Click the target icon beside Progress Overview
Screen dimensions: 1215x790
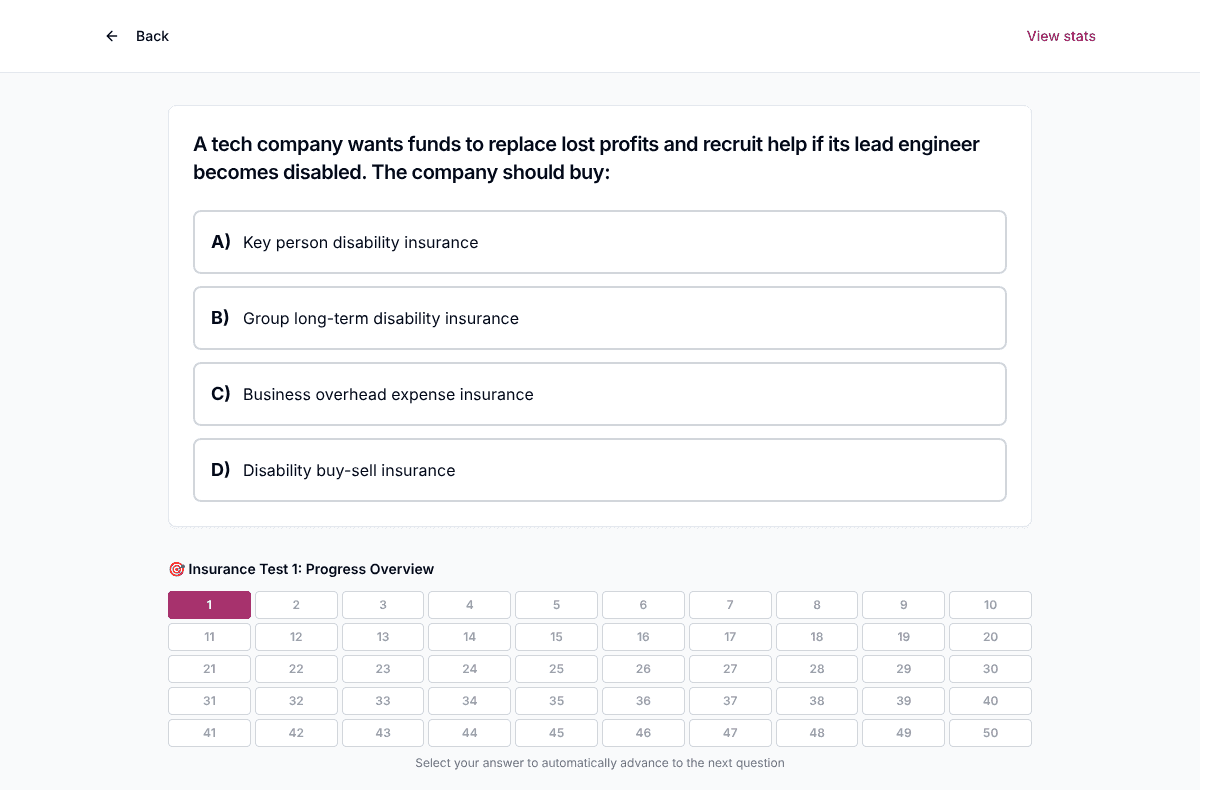pyautogui.click(x=176, y=569)
